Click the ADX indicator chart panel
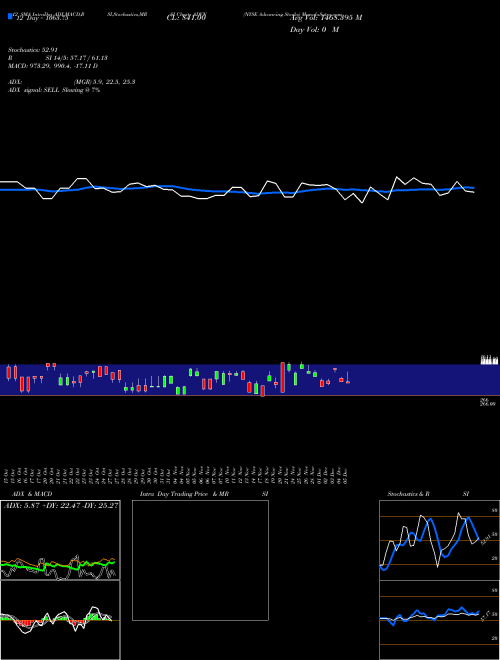The height and width of the screenshot is (660, 500). point(60,540)
